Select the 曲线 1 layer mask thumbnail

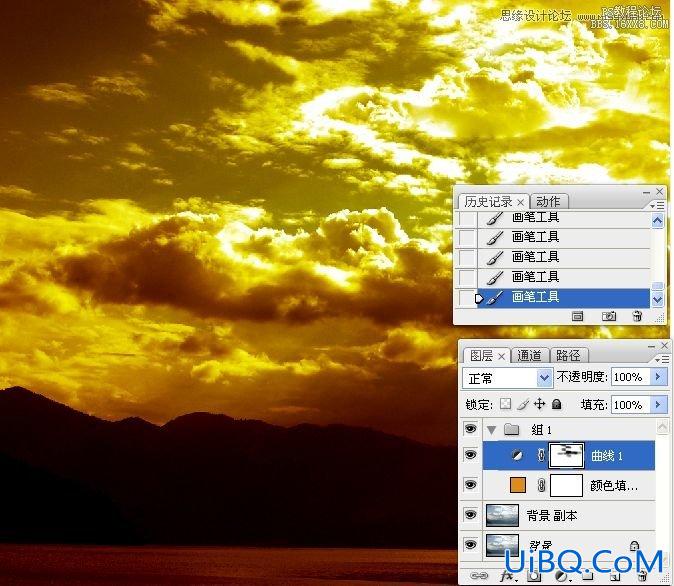tap(566, 456)
